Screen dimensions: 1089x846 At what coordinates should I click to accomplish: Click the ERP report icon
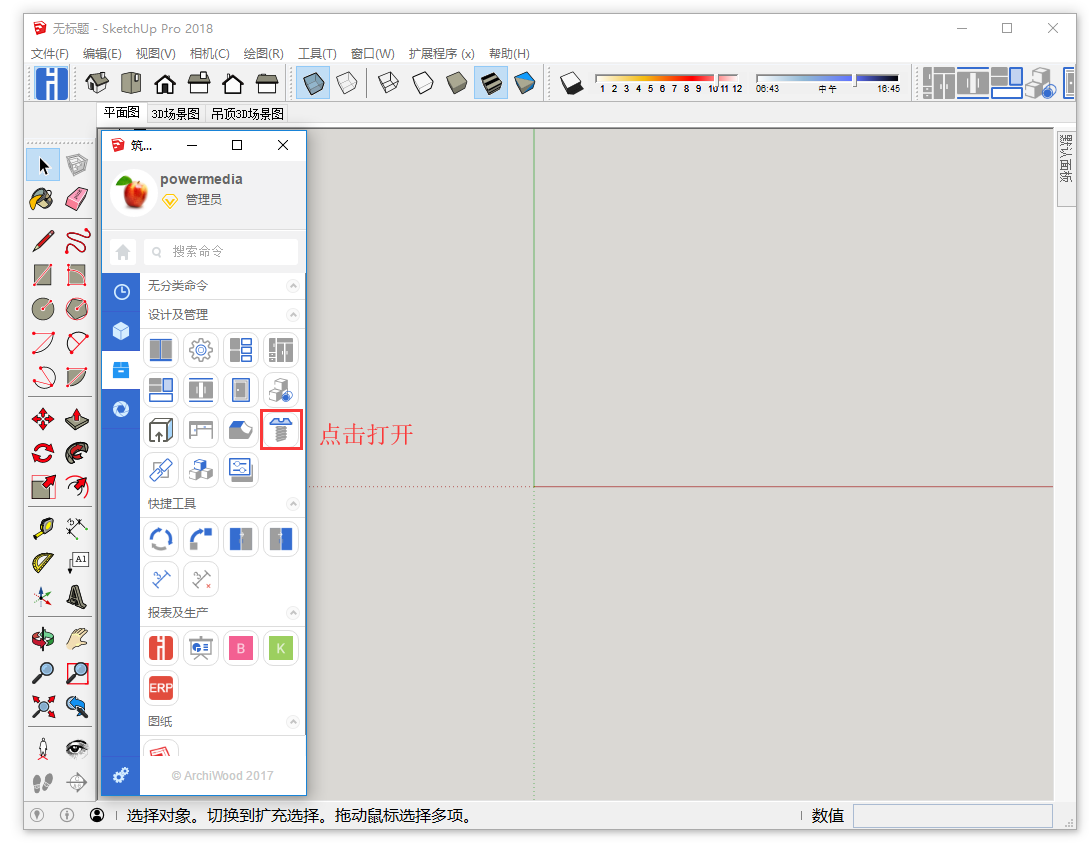[161, 688]
